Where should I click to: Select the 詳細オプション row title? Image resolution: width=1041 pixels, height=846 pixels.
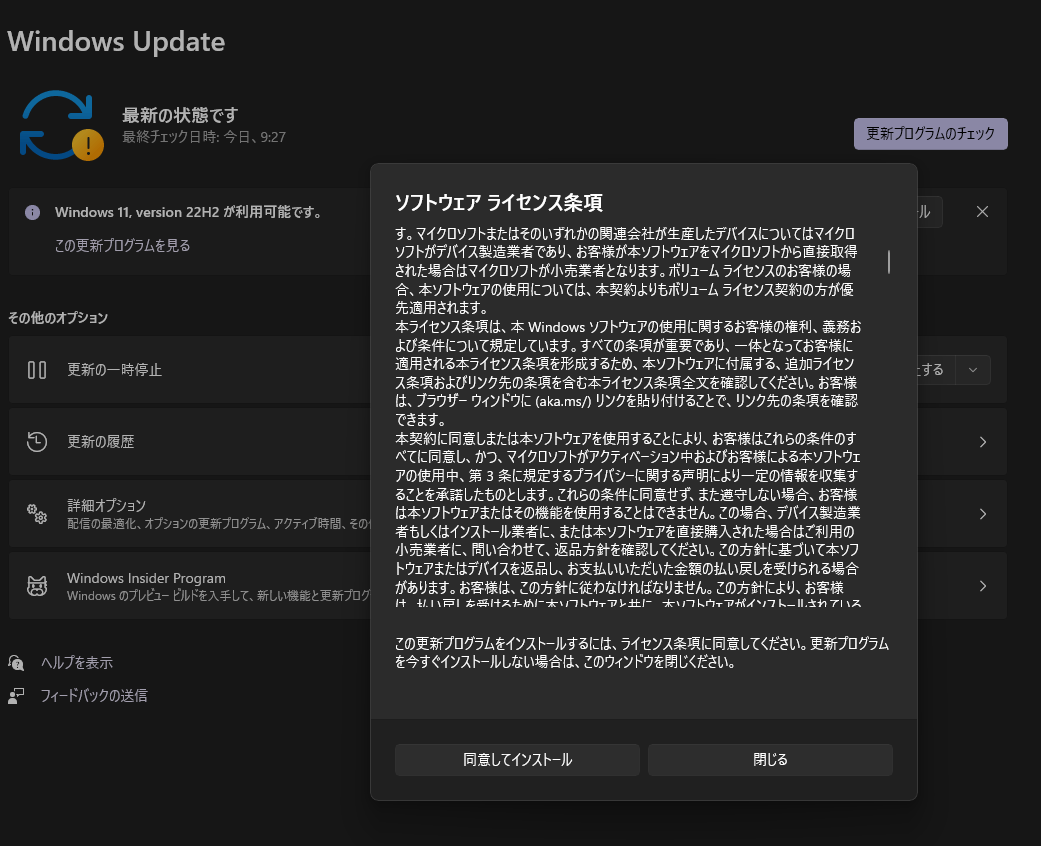coord(106,505)
